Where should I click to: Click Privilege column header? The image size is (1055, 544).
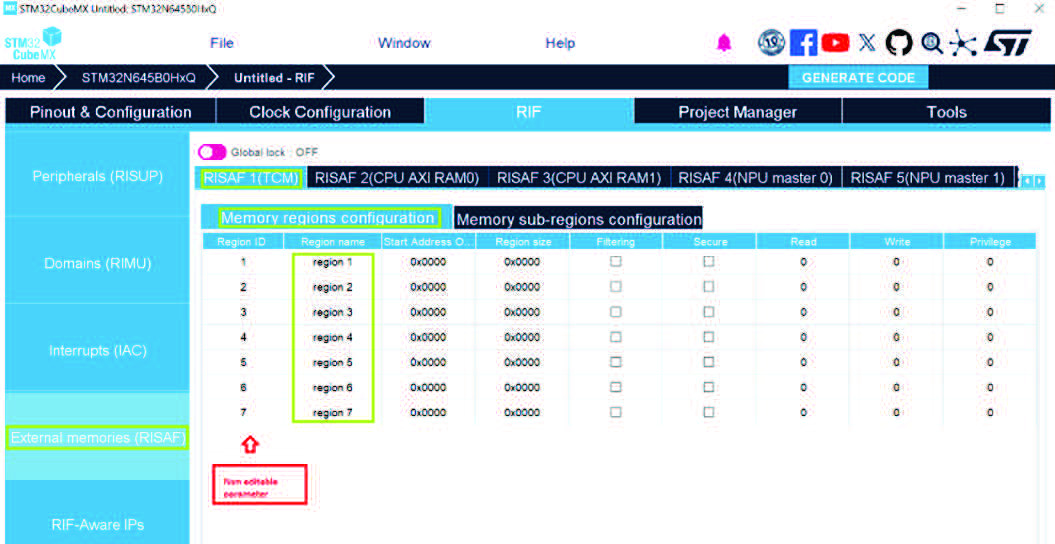[990, 241]
